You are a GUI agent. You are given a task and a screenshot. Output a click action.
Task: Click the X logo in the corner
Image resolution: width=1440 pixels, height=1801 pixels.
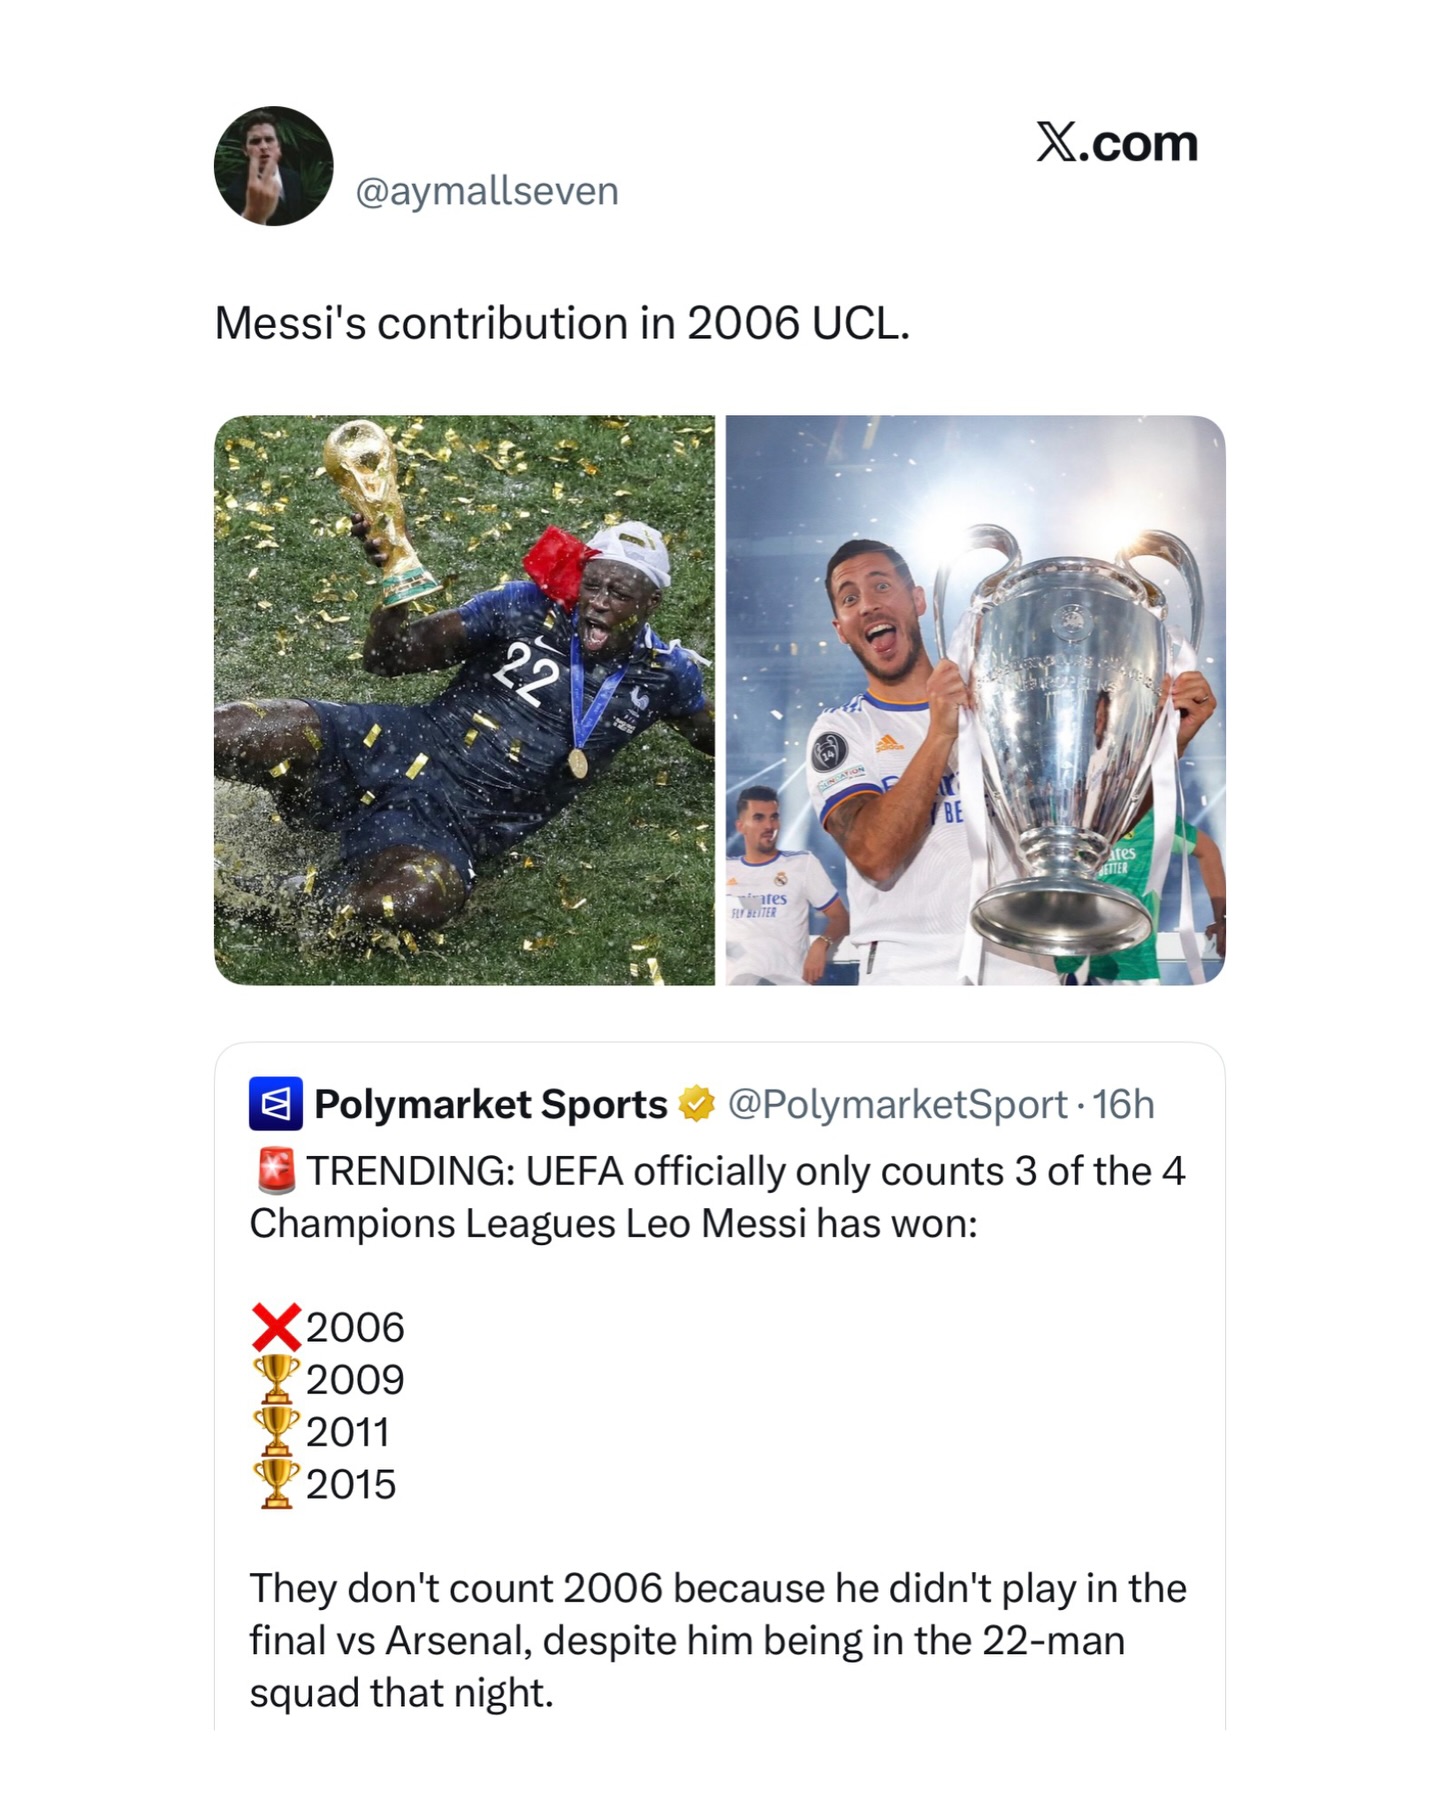[1057, 142]
